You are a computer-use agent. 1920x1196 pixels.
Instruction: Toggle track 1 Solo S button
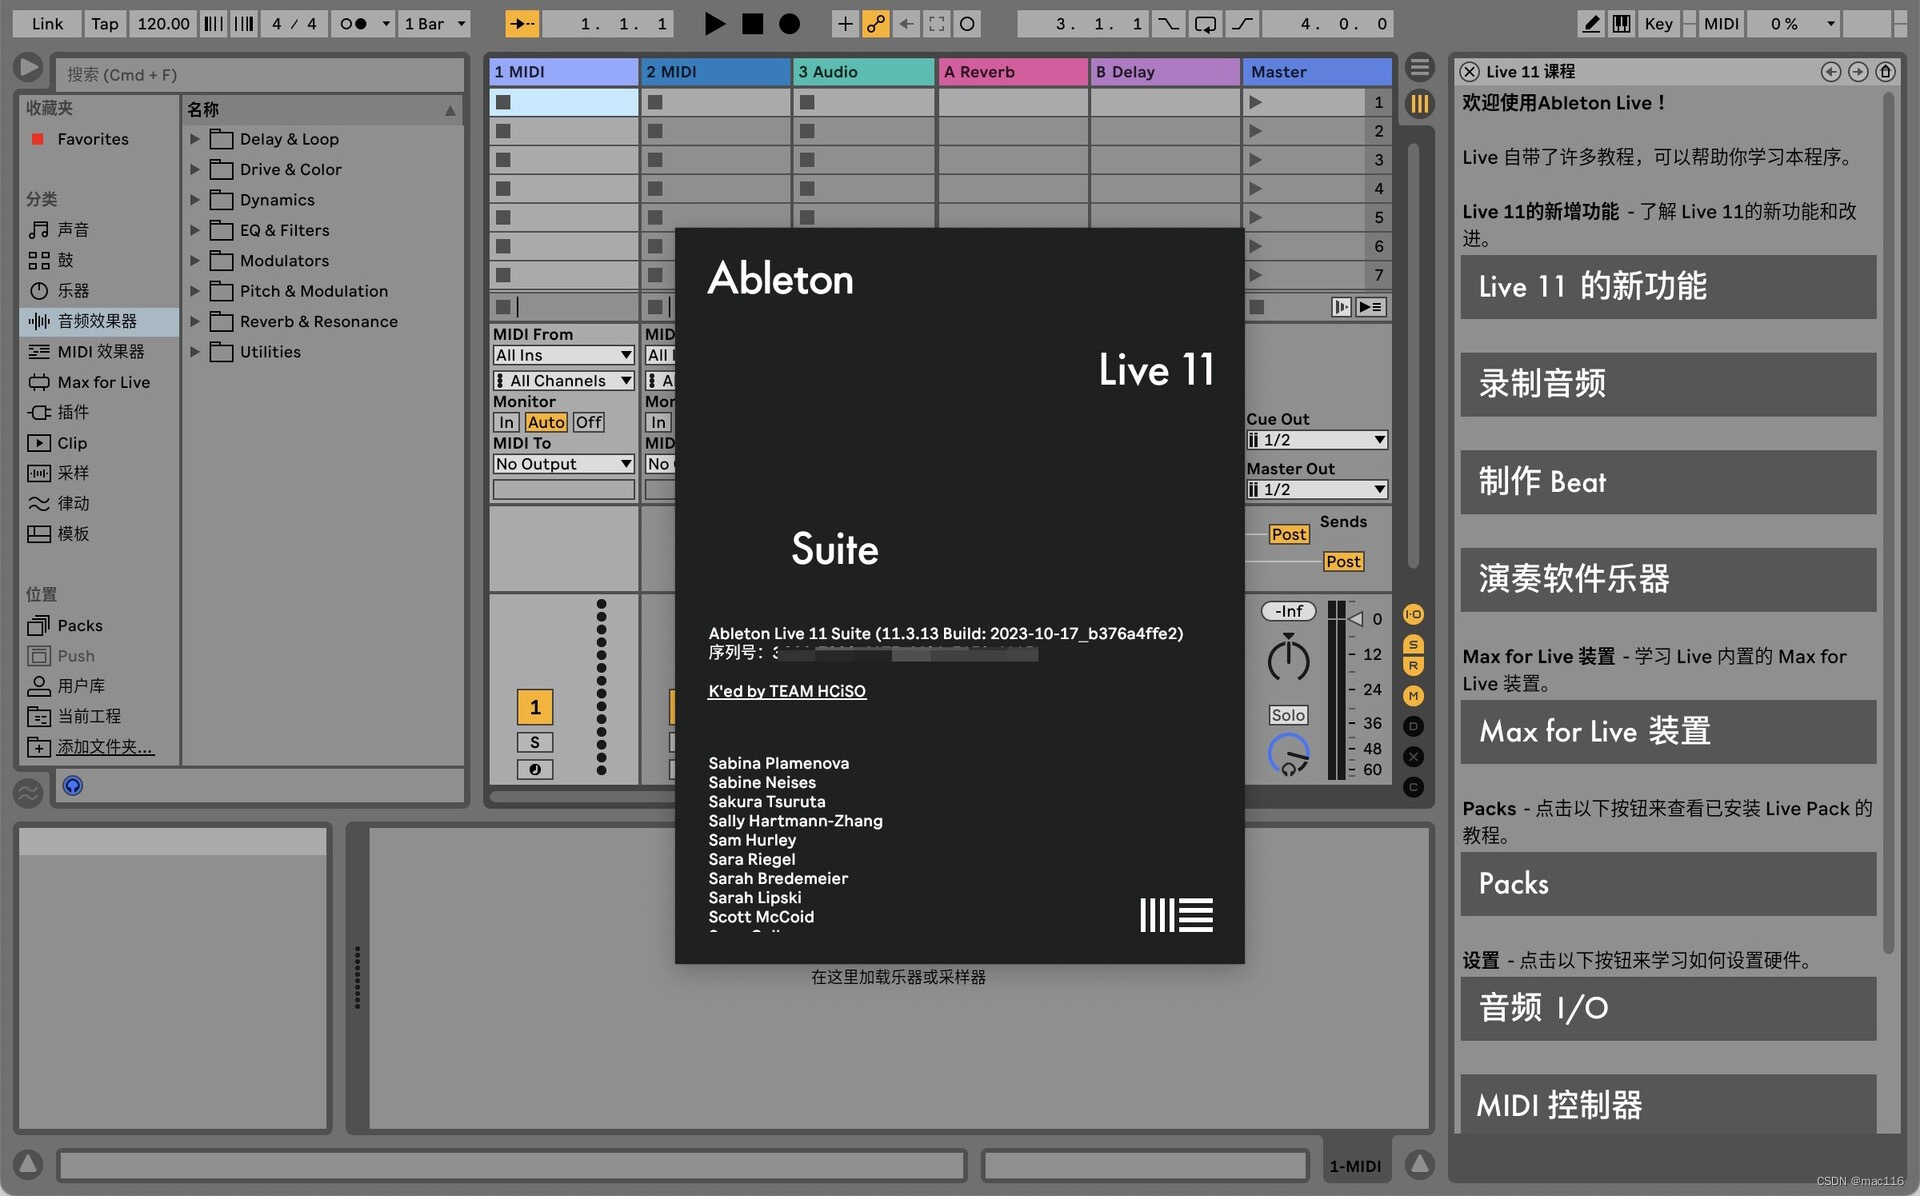pos(535,742)
